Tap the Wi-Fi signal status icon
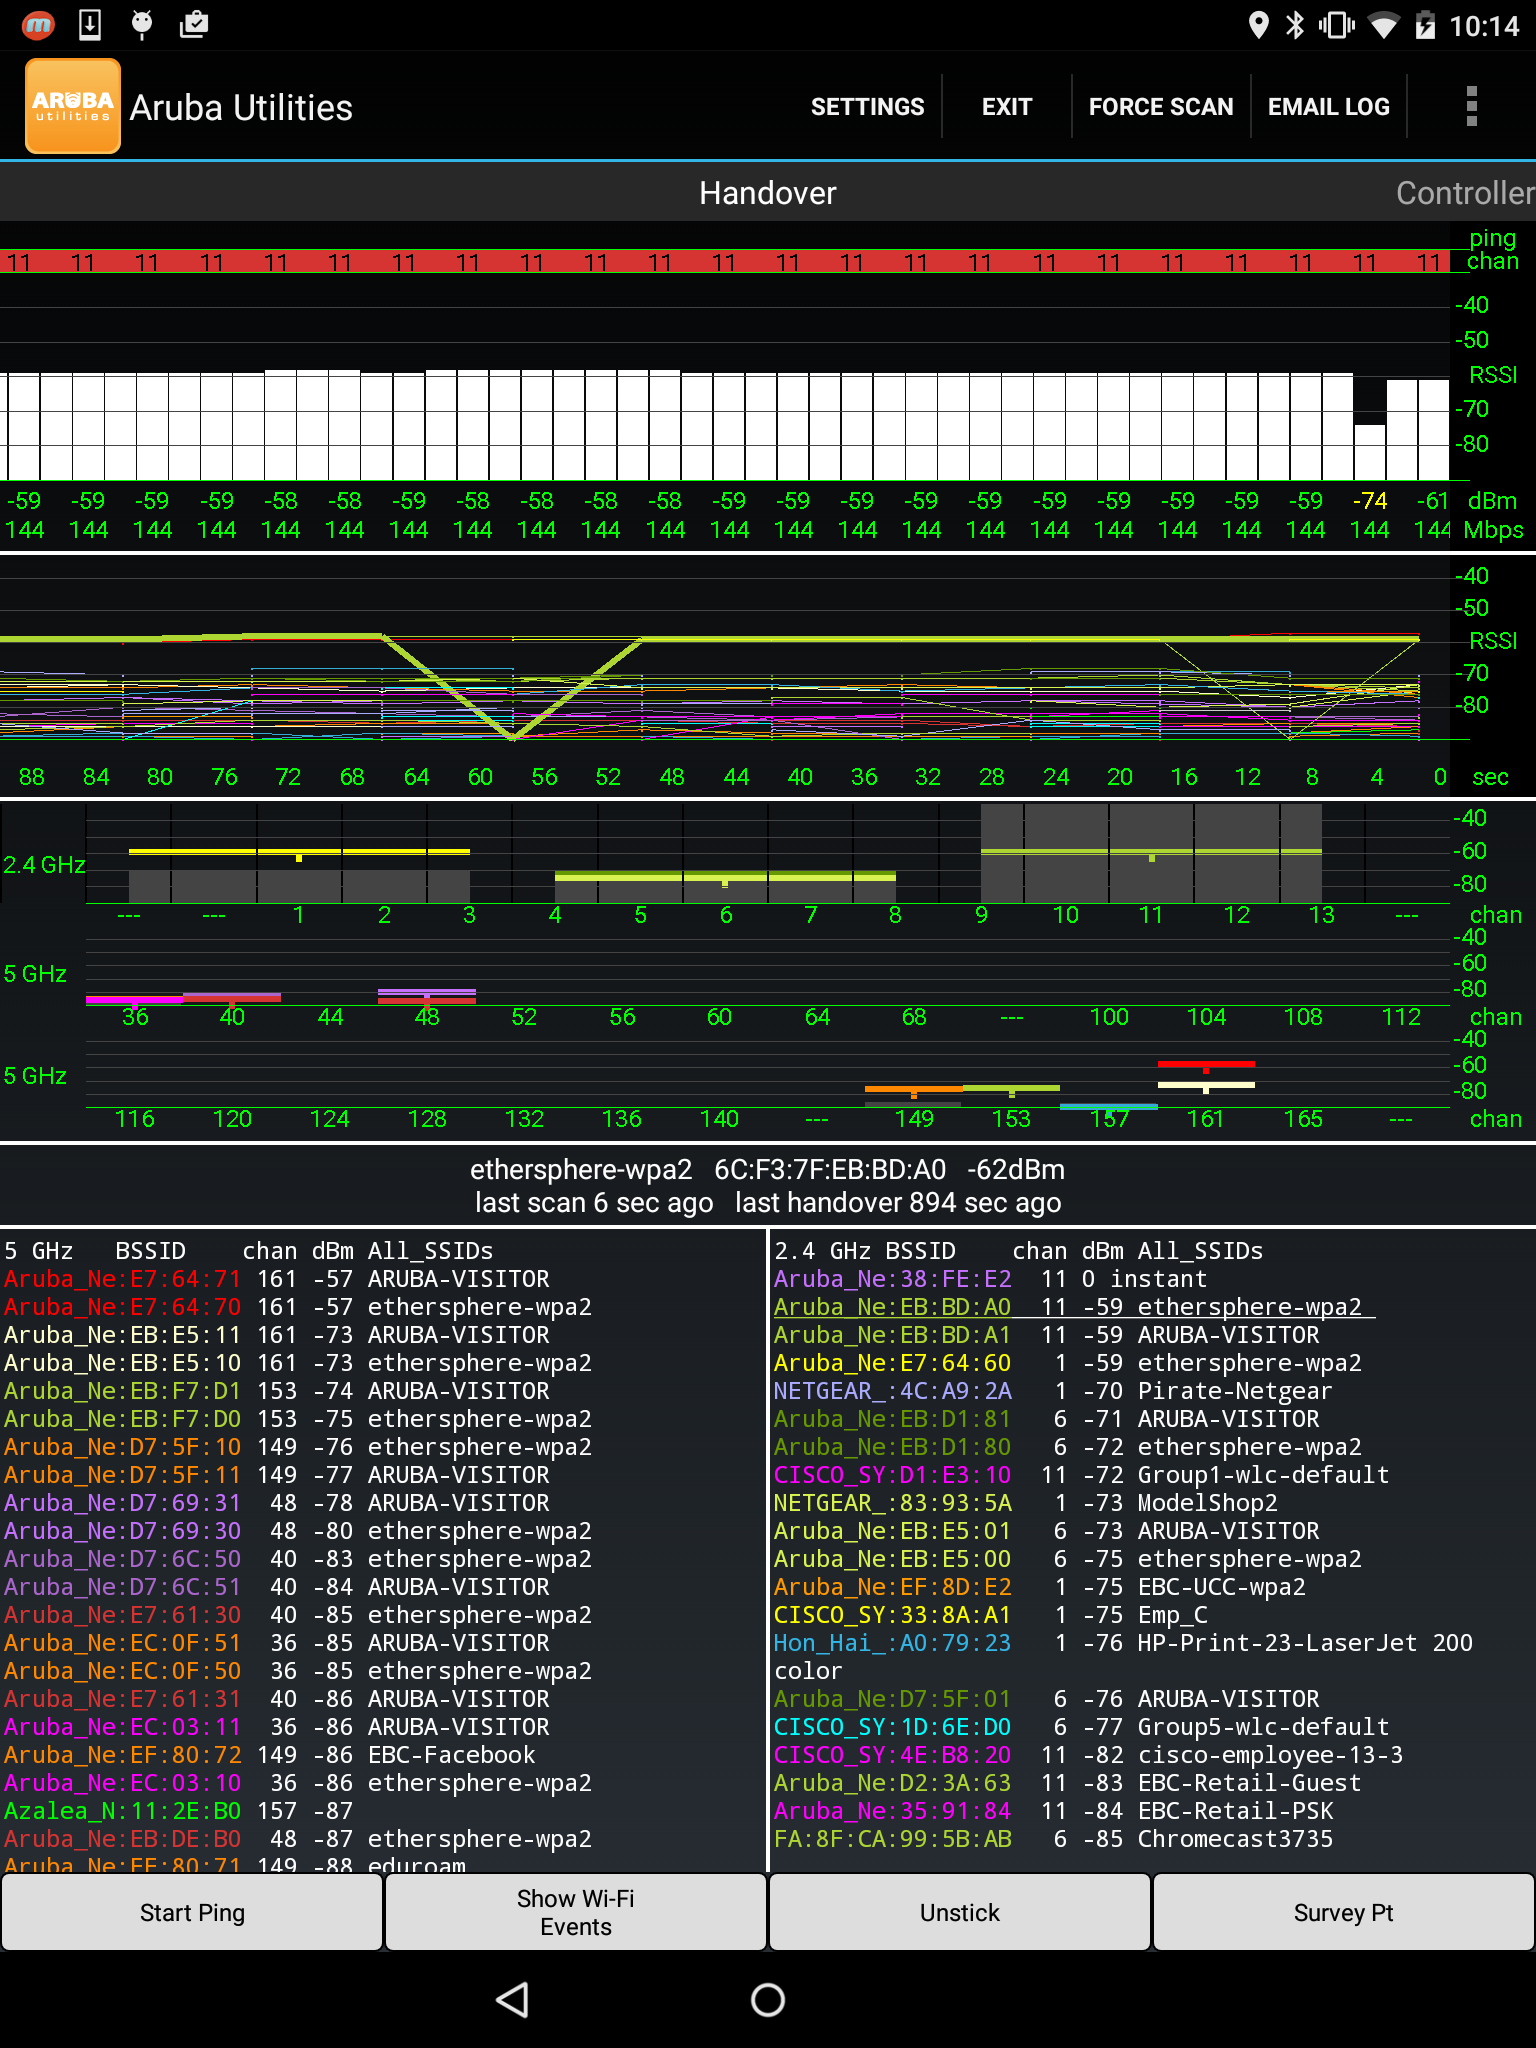The height and width of the screenshot is (2048, 1536). point(1384,25)
